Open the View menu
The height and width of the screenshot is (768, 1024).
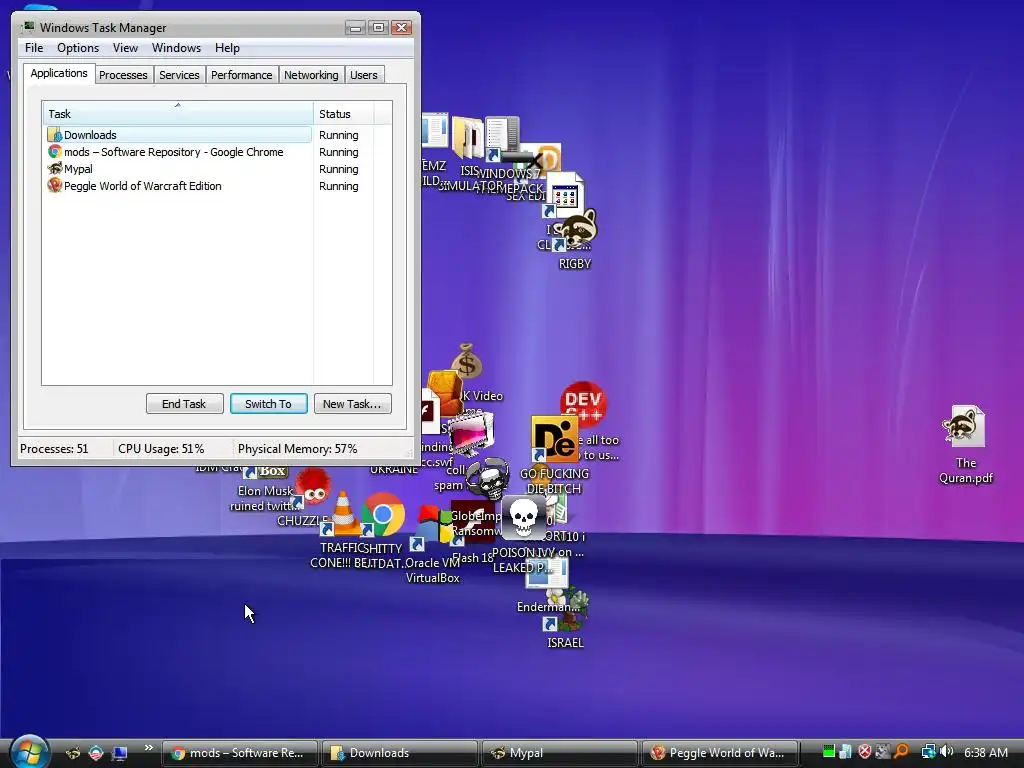pos(125,48)
